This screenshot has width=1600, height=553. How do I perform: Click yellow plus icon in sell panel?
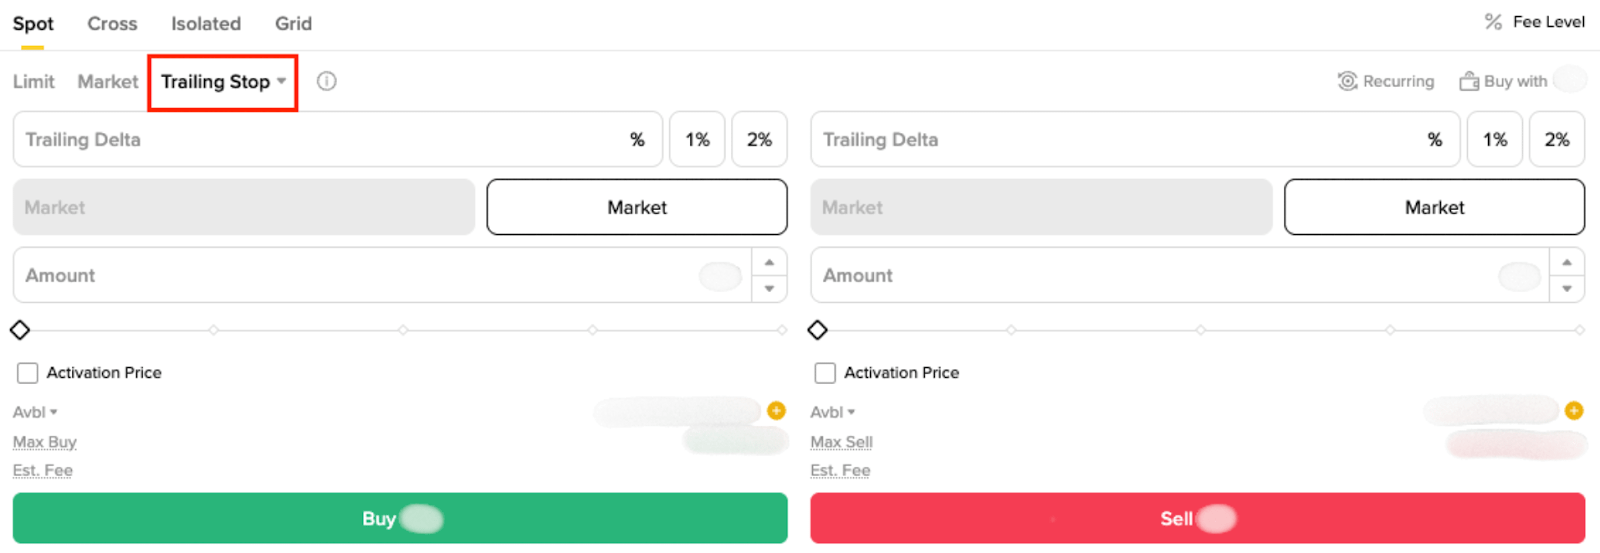click(x=1574, y=410)
